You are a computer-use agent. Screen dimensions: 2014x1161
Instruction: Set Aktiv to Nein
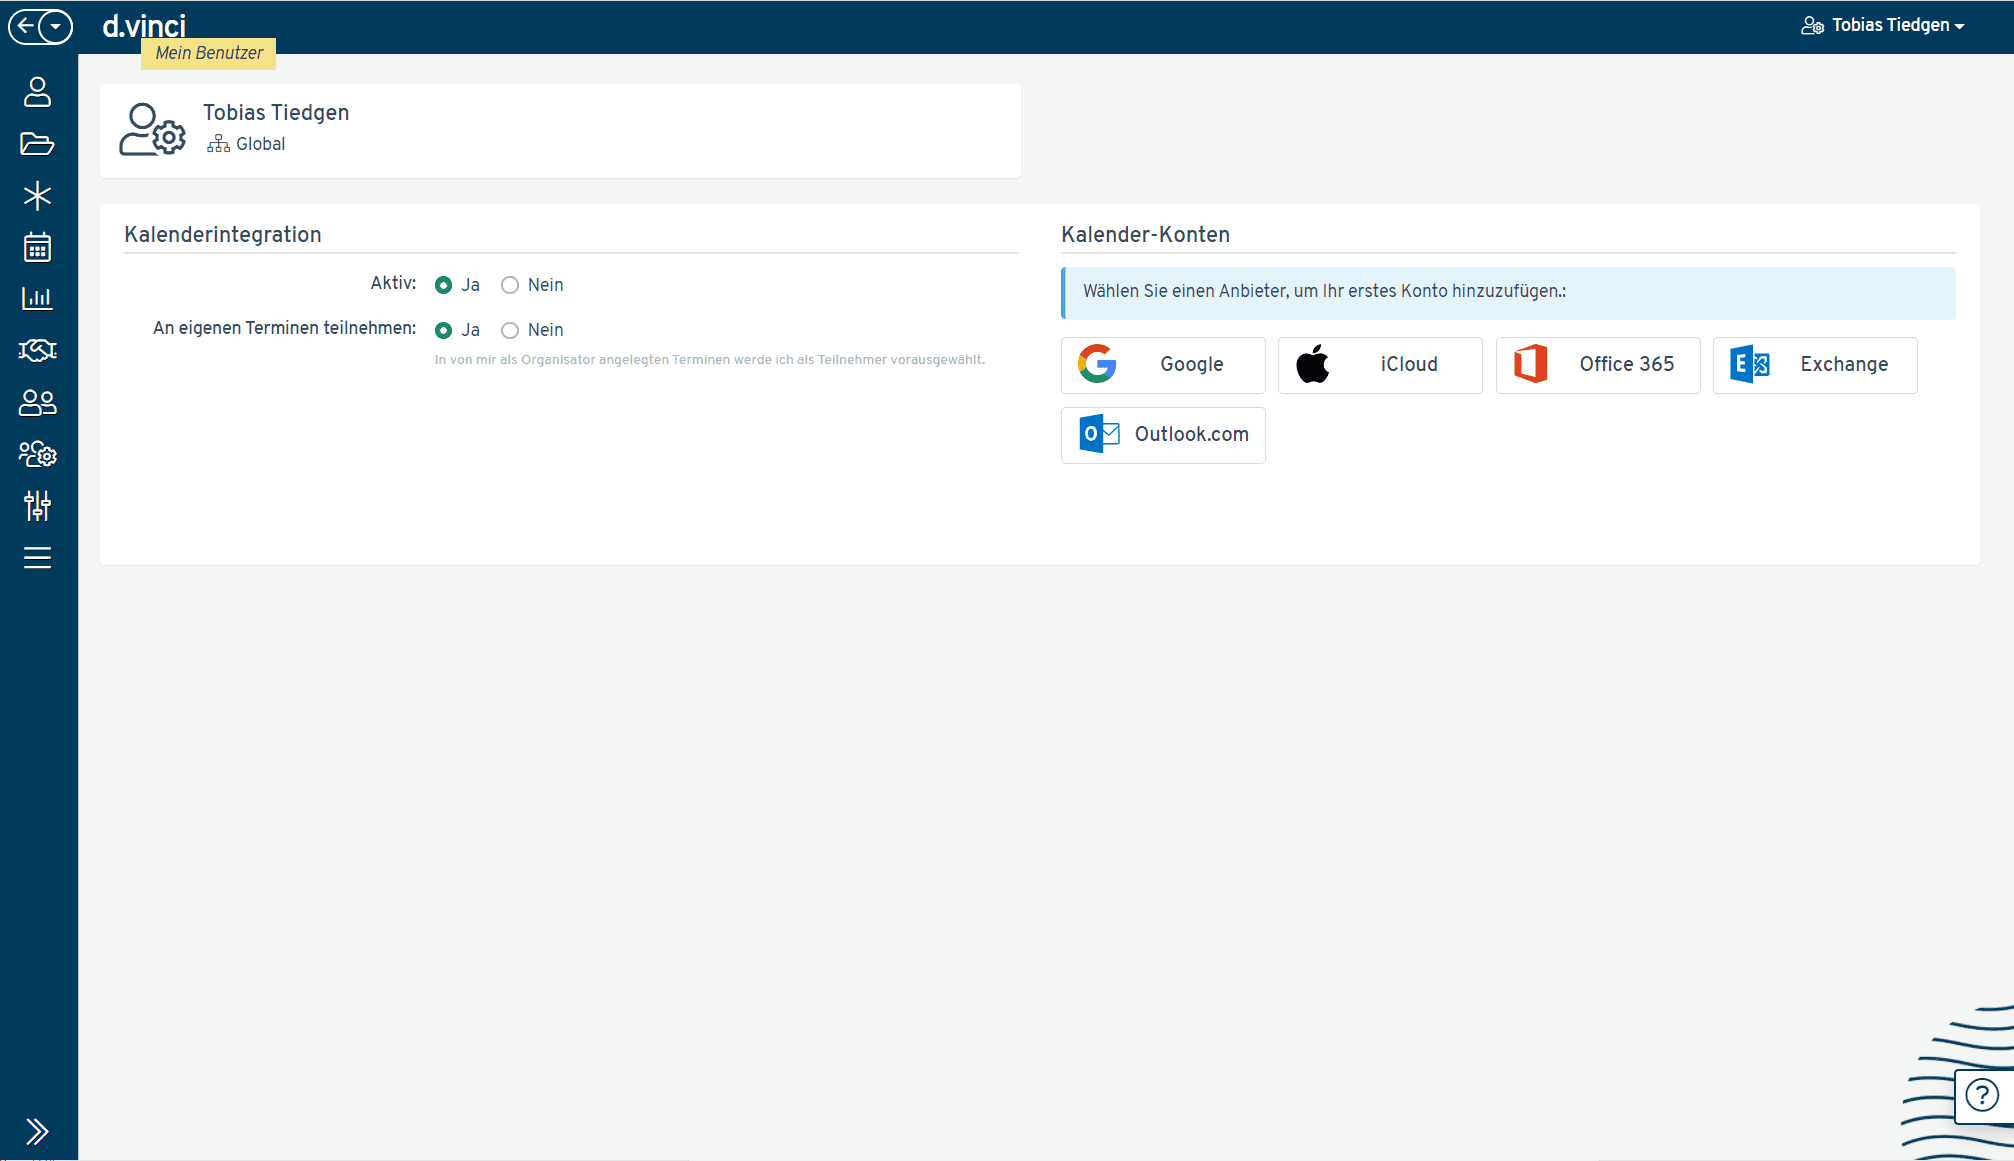click(x=510, y=285)
